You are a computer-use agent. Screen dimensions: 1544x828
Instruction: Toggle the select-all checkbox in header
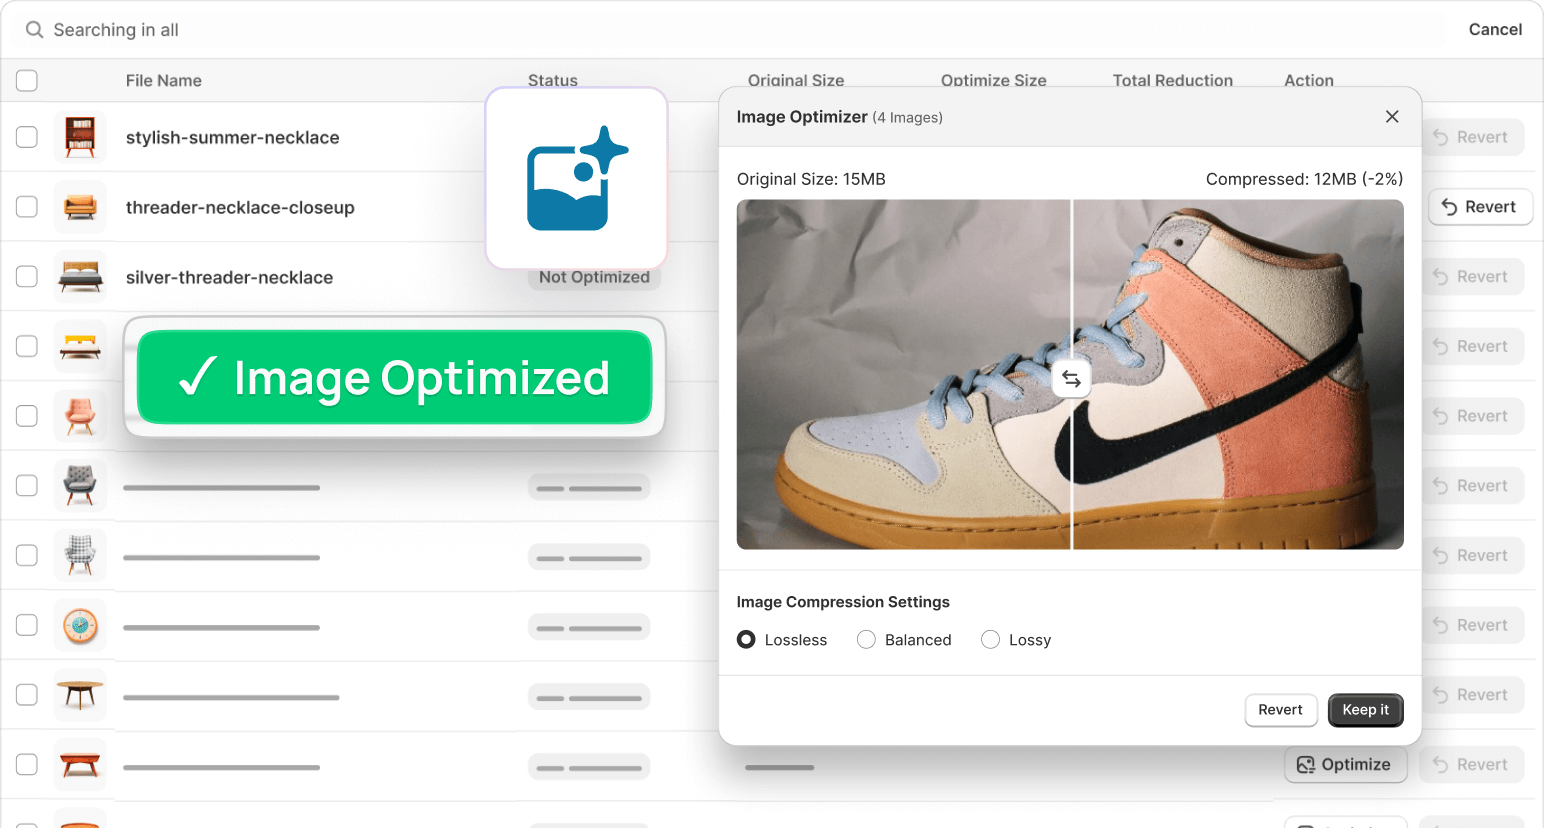[x=27, y=81]
